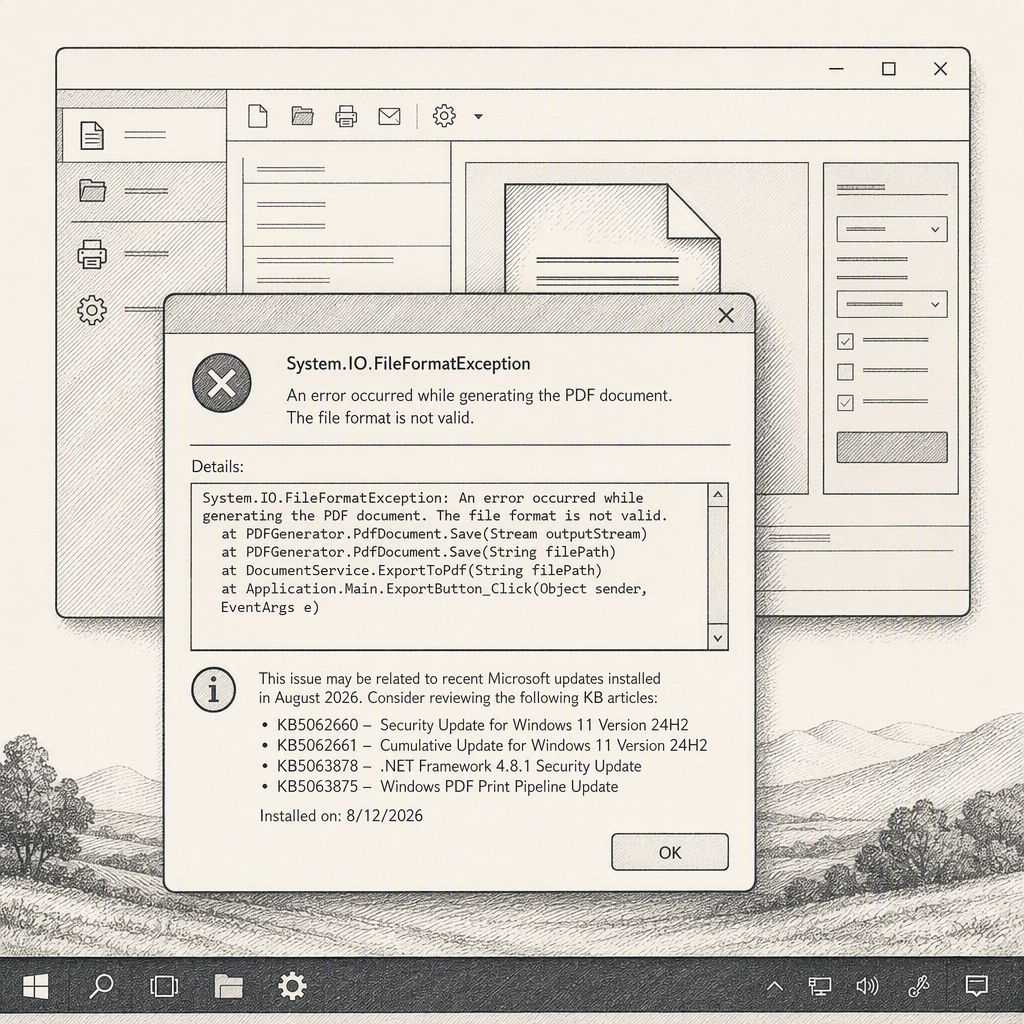
Task: Click inside the Details stack trace box
Action: pyautogui.click(x=450, y=566)
